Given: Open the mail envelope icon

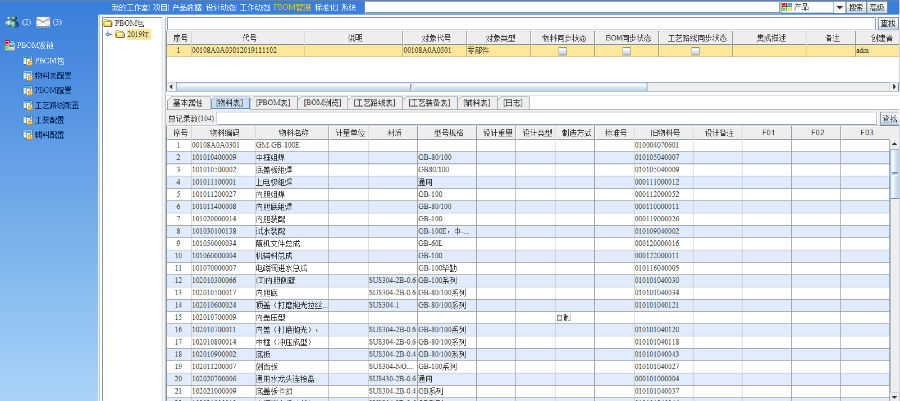Looking at the screenshot, I should click(x=42, y=21).
